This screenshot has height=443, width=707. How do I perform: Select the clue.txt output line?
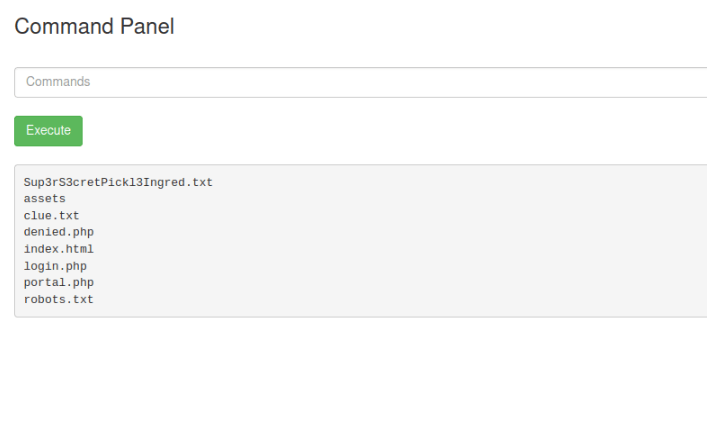(51, 216)
